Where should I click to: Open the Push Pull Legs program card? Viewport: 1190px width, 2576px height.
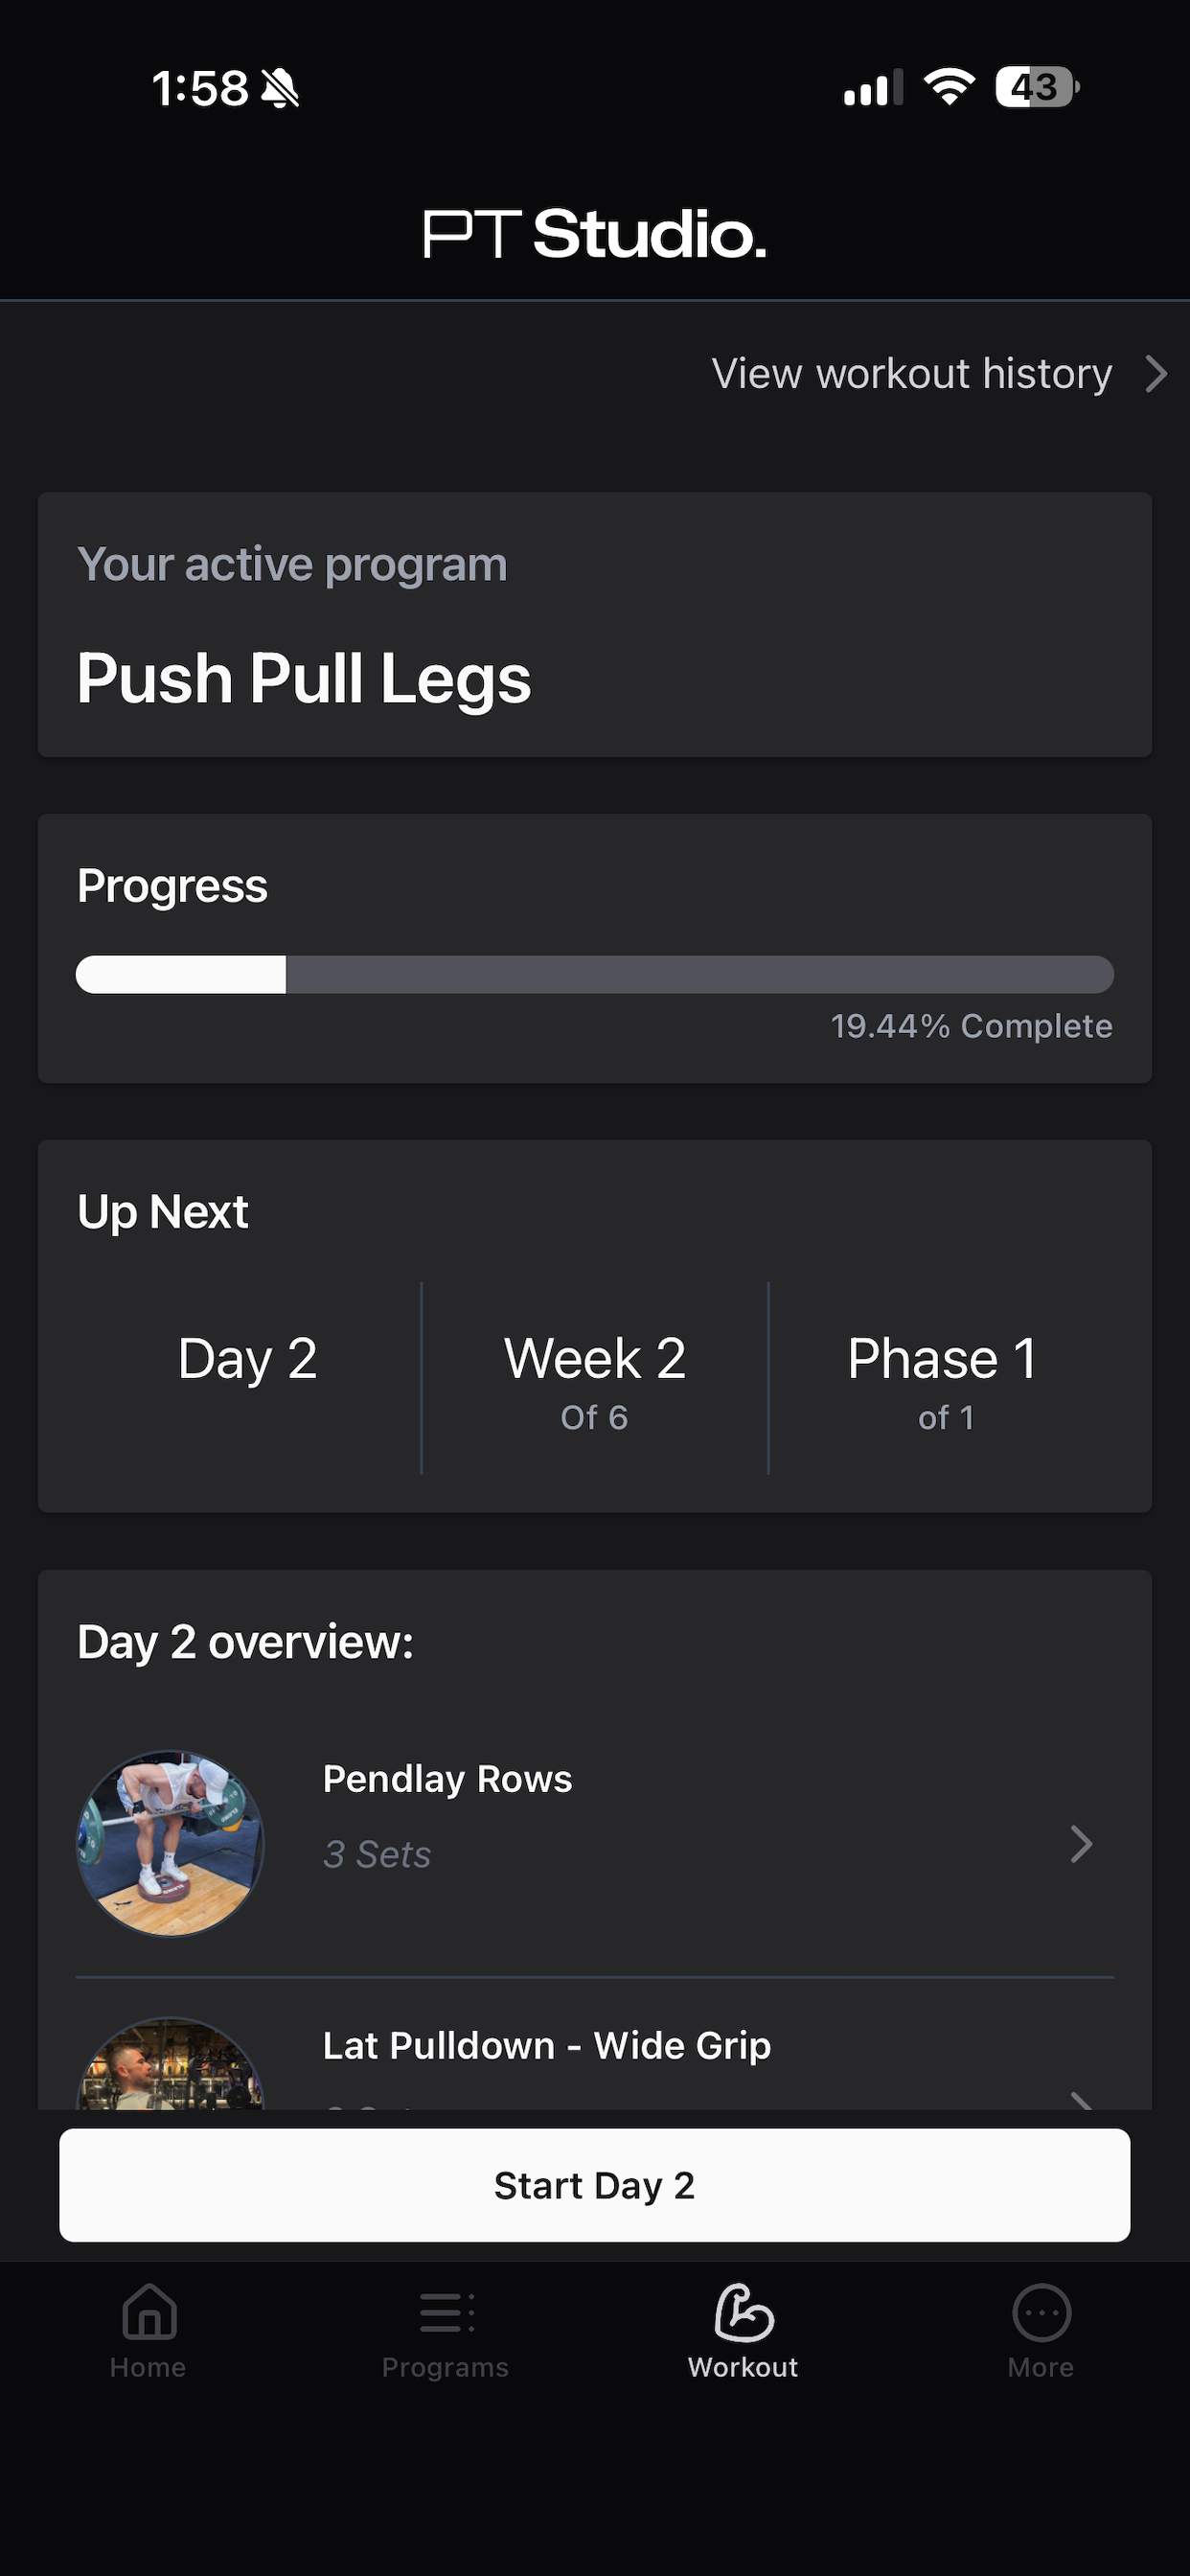tap(595, 624)
